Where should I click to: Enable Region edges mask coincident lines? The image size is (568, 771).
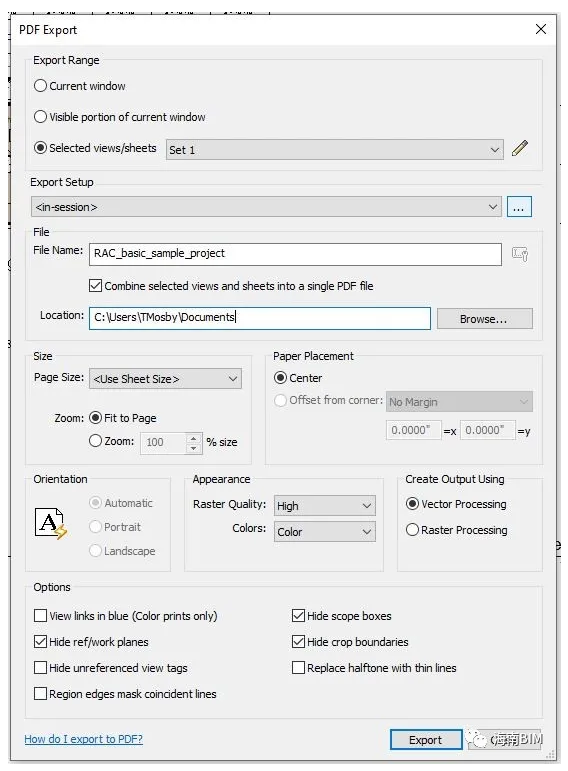point(40,694)
